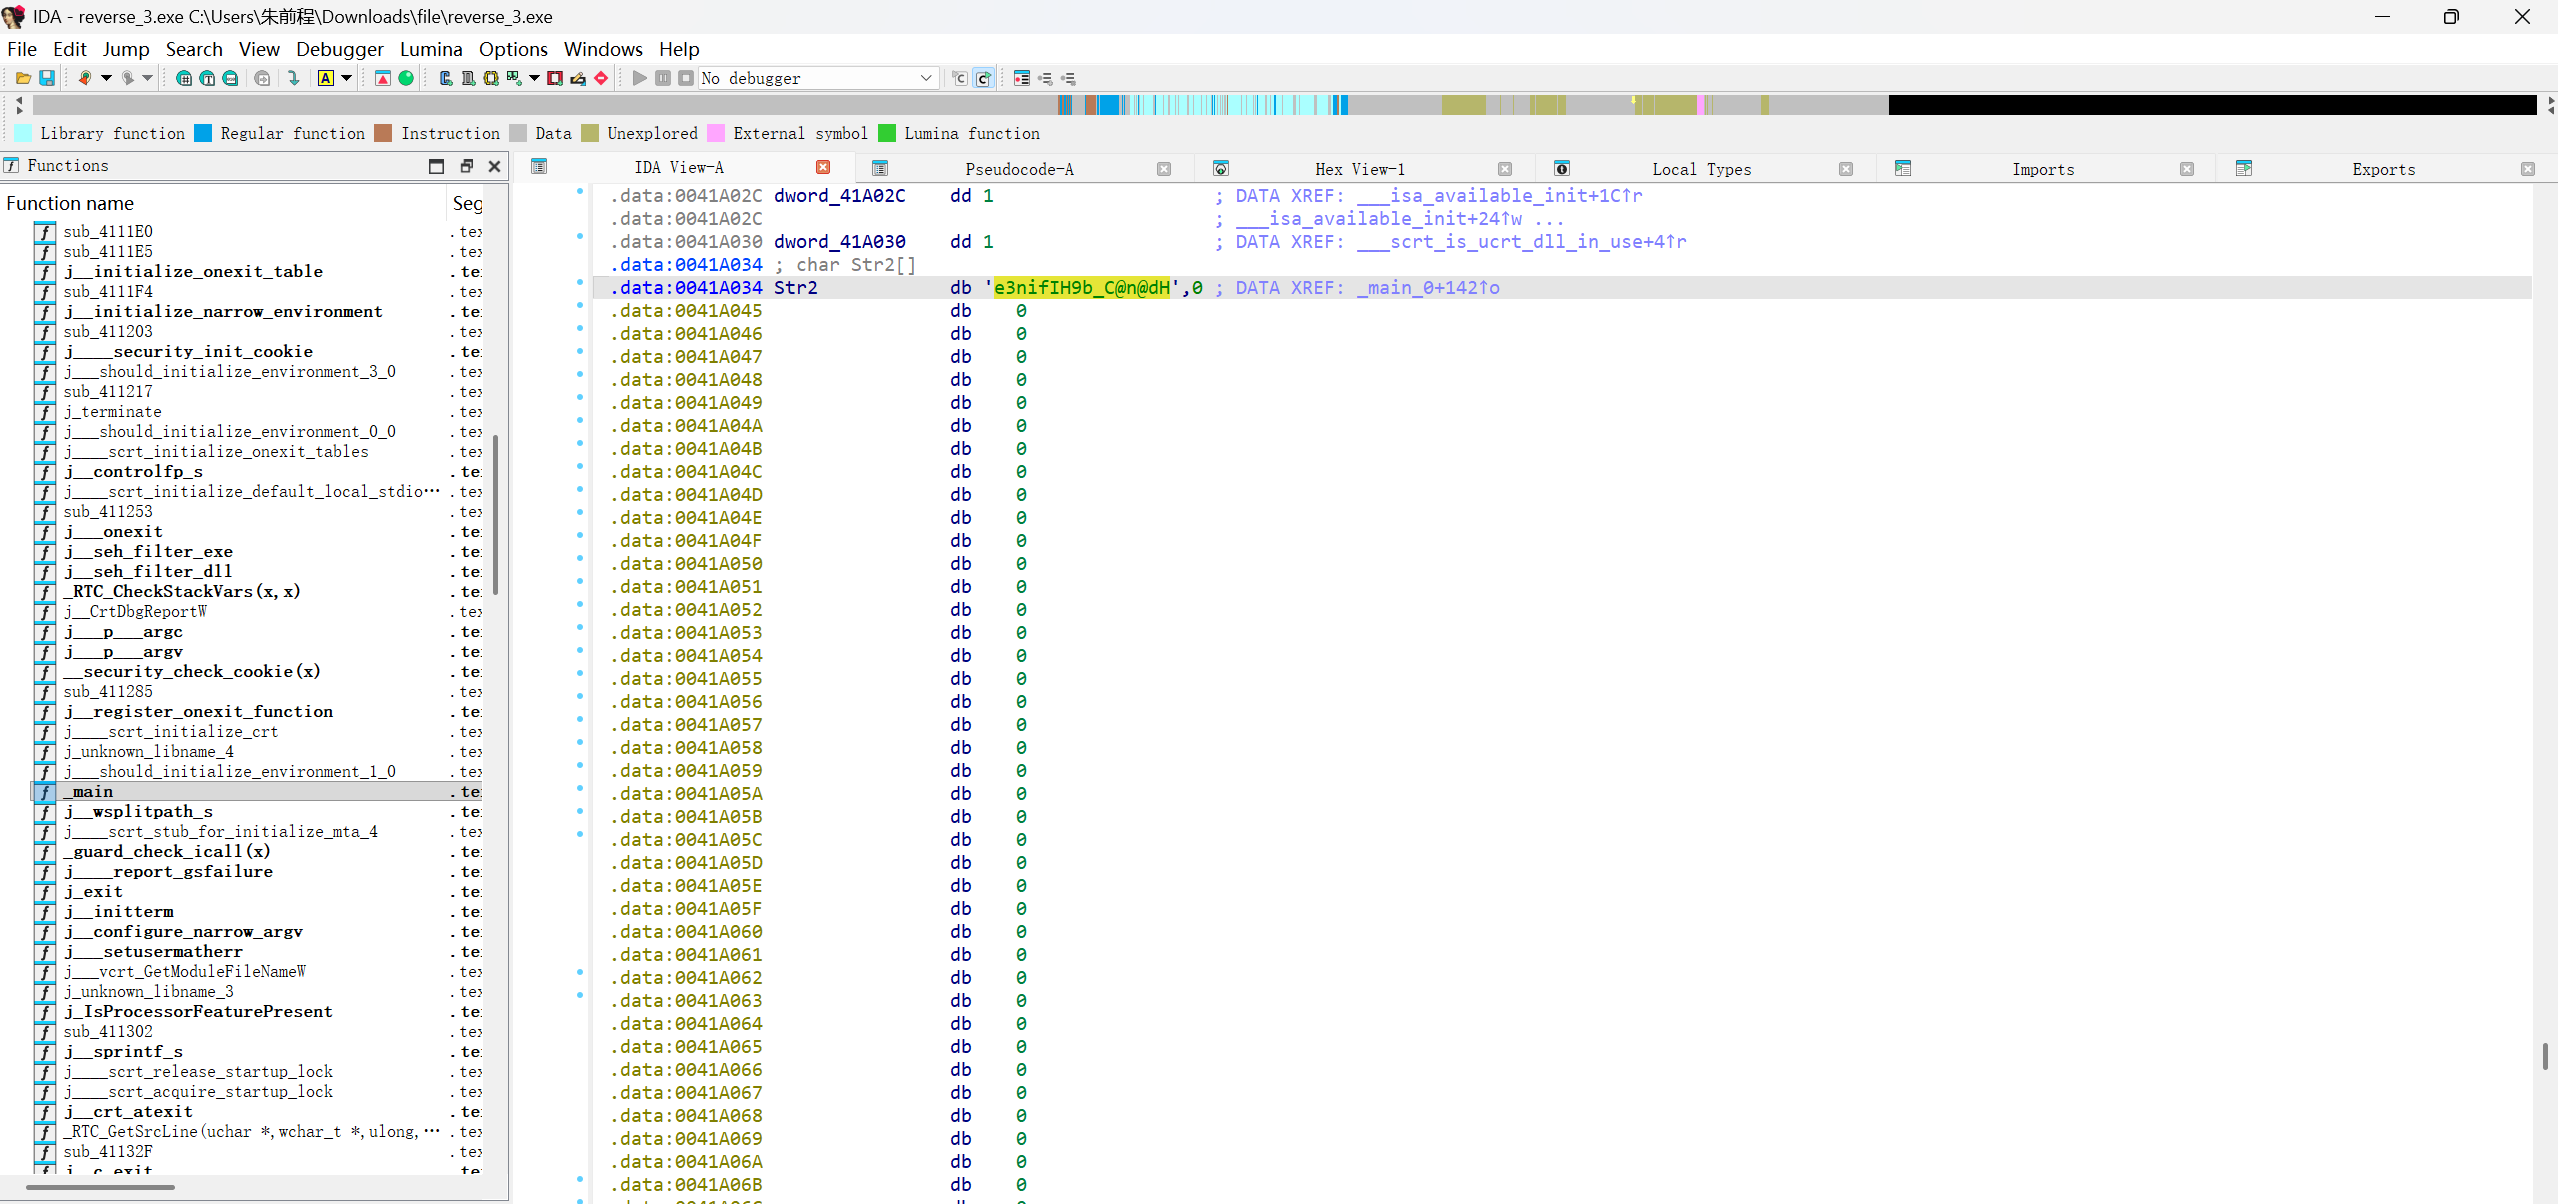Click the Functions panel float window button

coord(466,166)
